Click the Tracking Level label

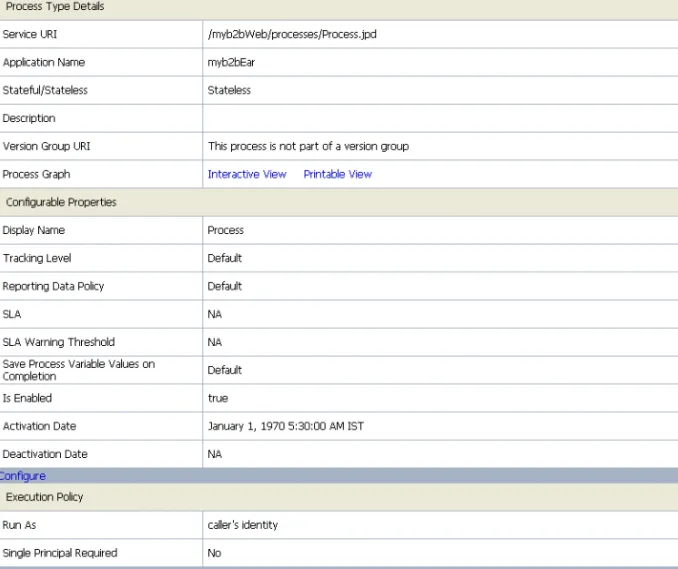tap(37, 258)
